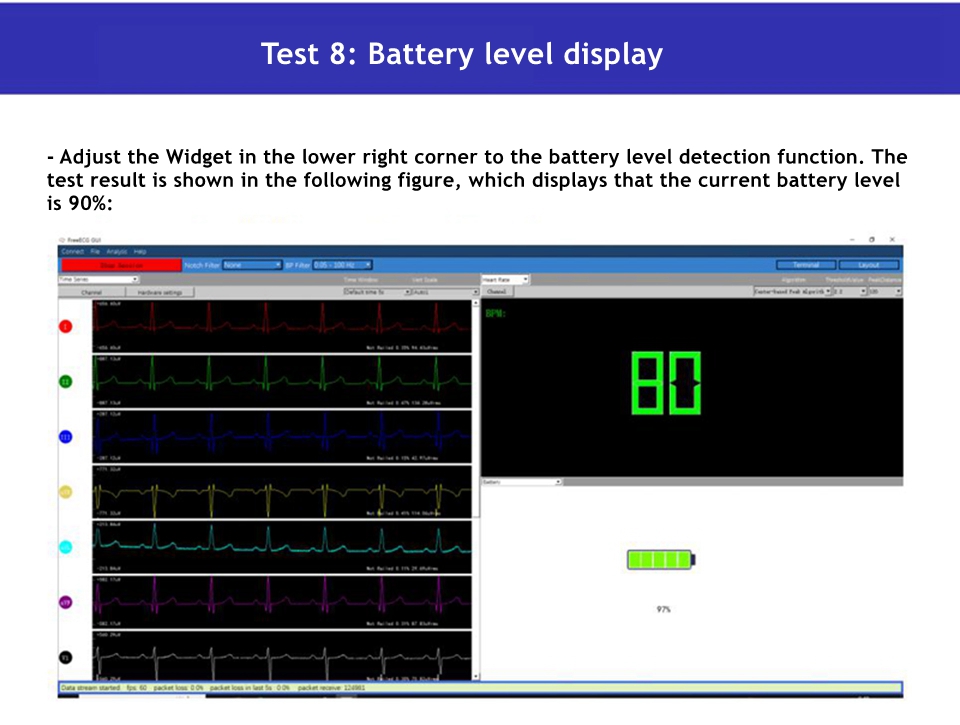960x725 pixels.
Task: Toggle the green lead II channel circle
Action: [66, 381]
